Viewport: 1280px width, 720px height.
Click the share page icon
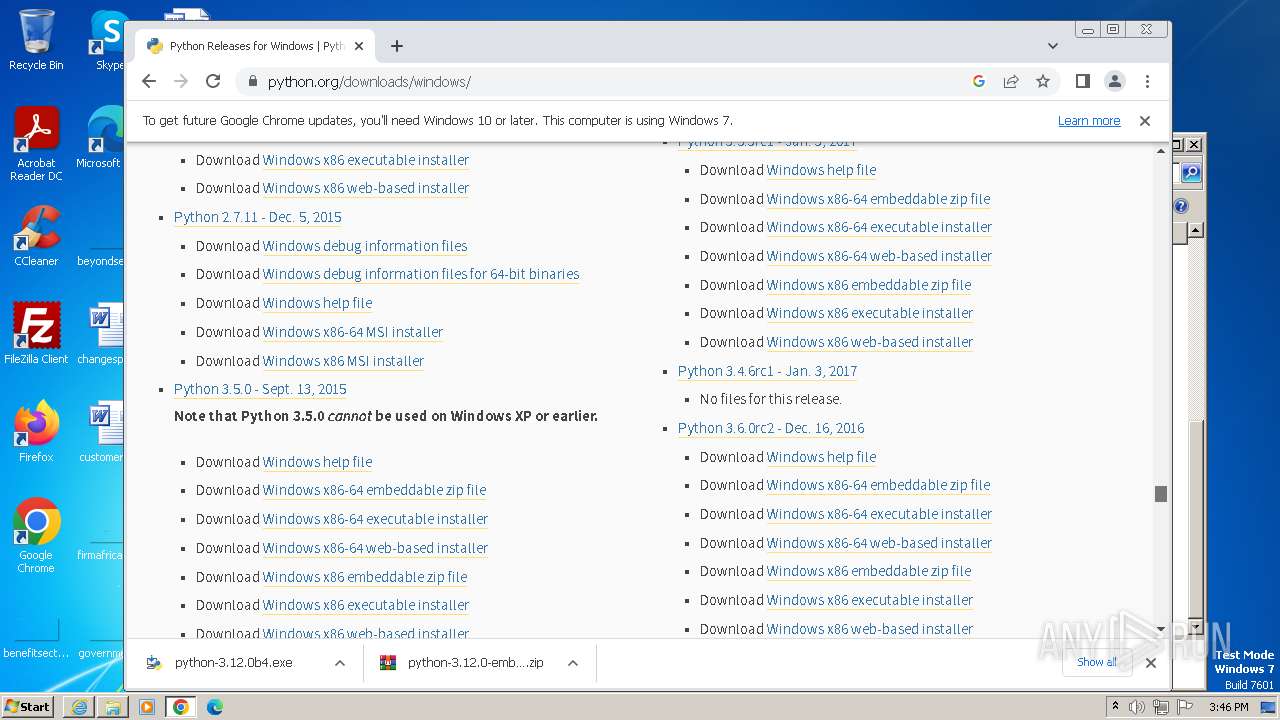point(1011,81)
